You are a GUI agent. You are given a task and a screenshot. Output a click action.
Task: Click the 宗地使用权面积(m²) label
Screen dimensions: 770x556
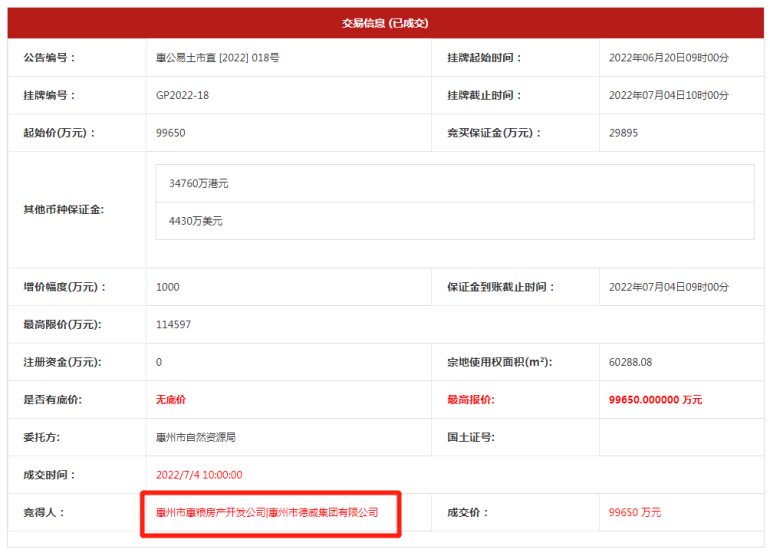500,362
